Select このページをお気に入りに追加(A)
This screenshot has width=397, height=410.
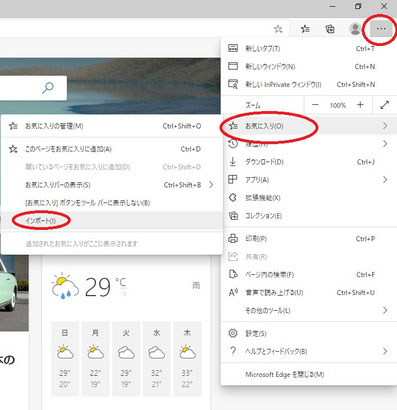pos(112,149)
